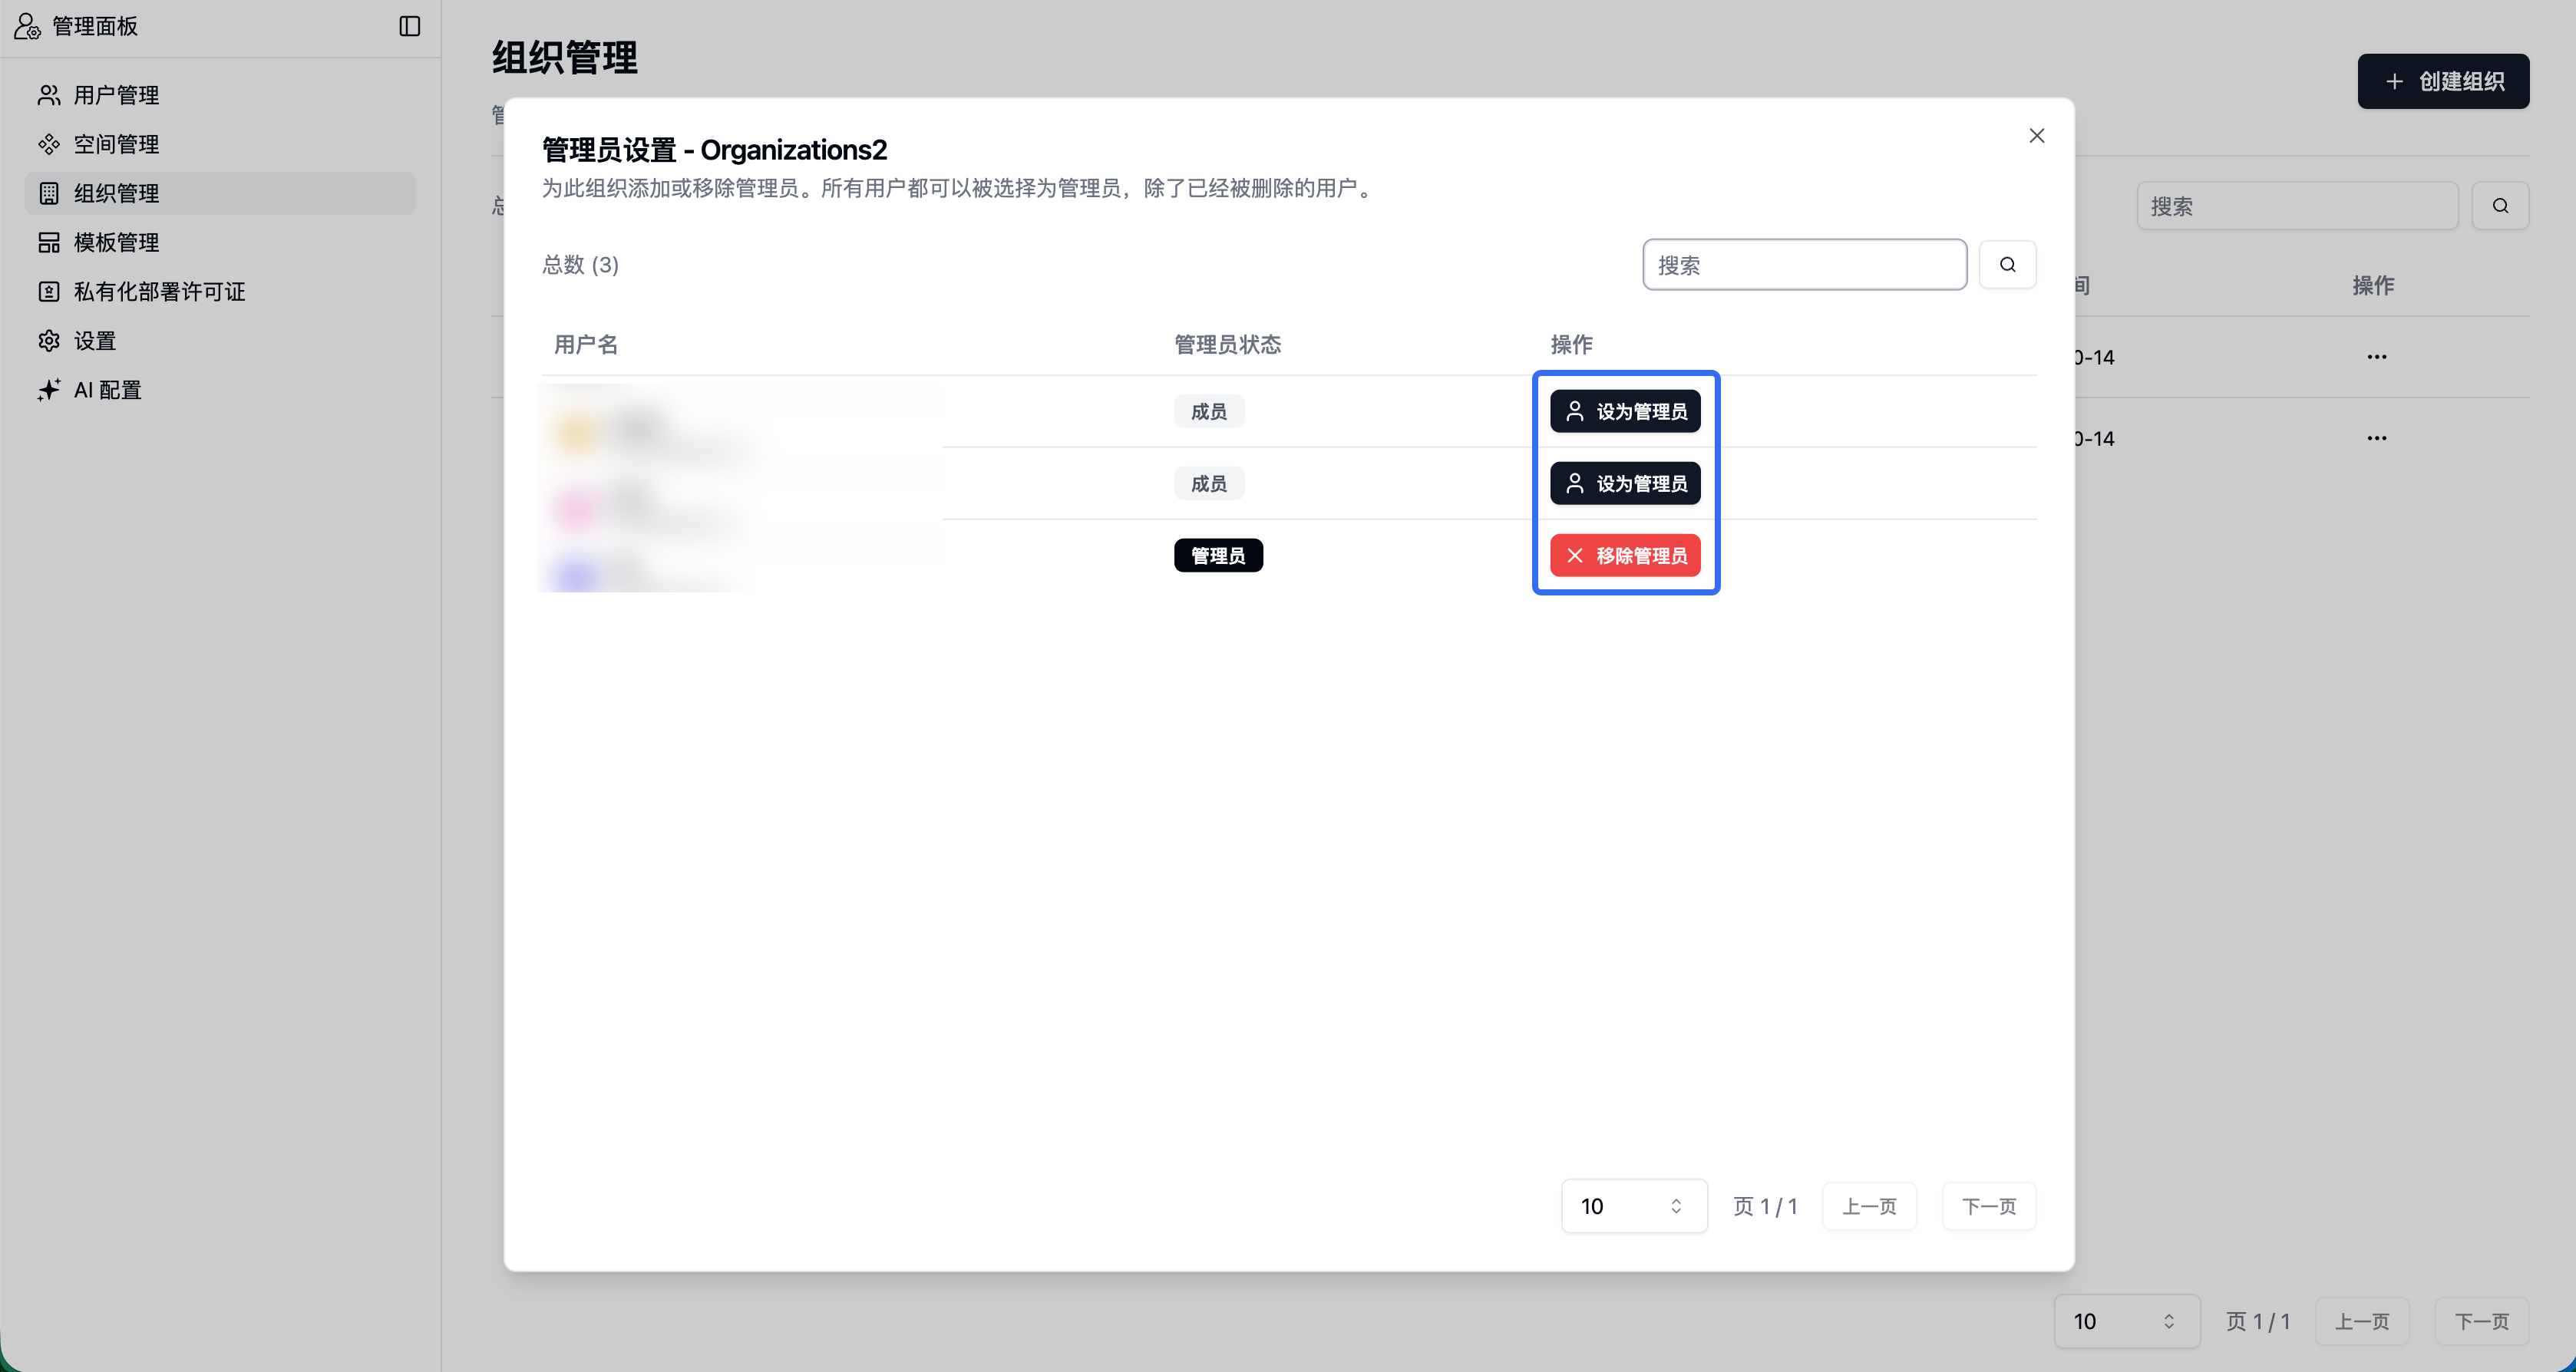The height and width of the screenshot is (1372, 2576).
Task: Expand the background page size dropdown
Action: [x=2126, y=1321]
